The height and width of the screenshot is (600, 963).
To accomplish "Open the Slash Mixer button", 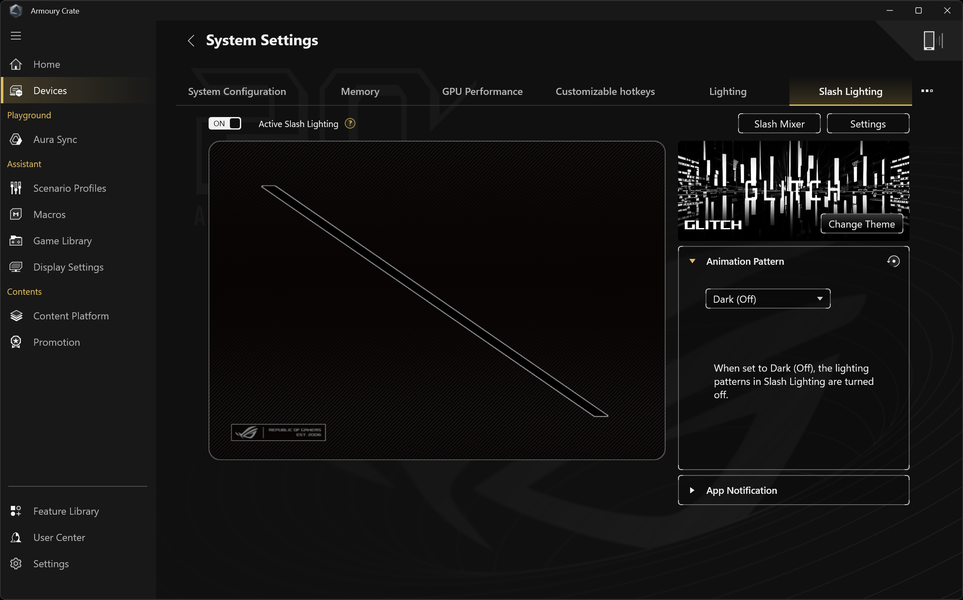I will (779, 123).
